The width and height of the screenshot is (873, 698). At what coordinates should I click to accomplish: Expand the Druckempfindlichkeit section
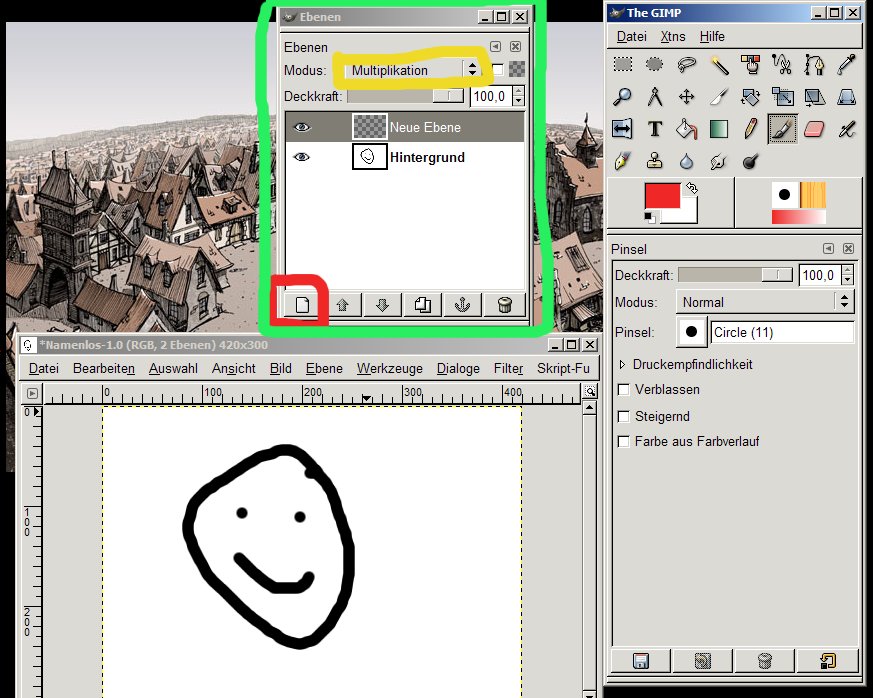pos(624,365)
